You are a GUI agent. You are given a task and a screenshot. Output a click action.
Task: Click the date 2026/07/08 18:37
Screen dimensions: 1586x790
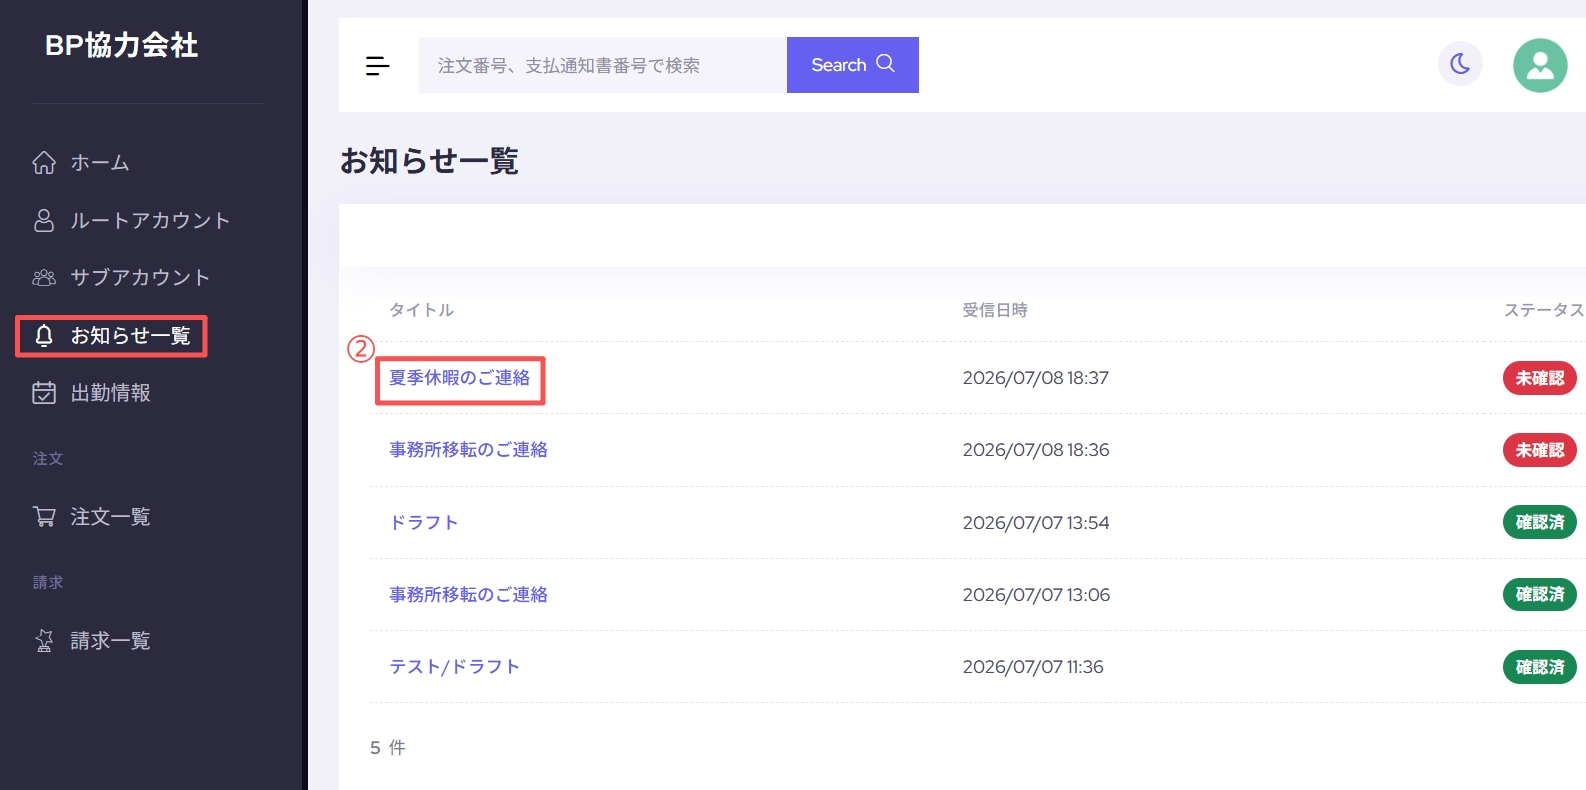tap(1036, 378)
